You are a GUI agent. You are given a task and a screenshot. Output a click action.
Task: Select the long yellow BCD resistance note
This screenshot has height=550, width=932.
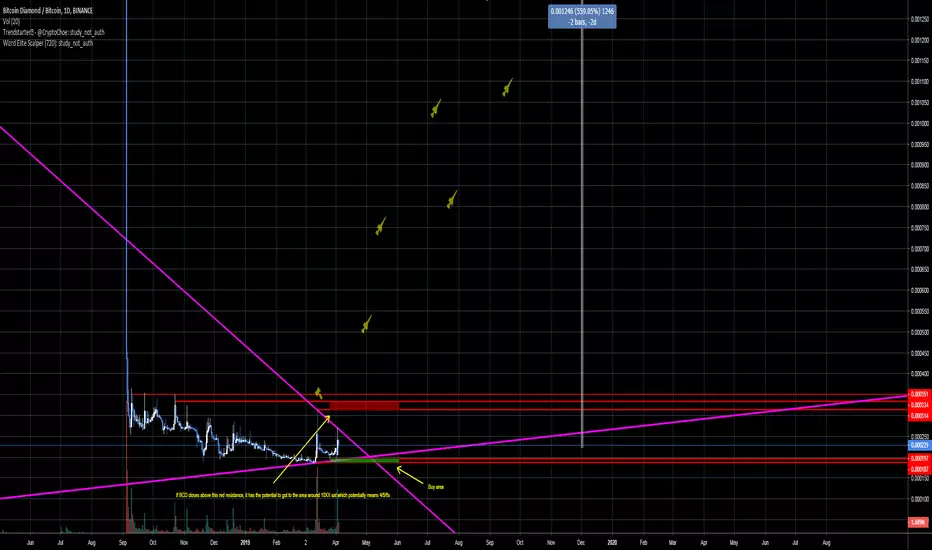(283, 495)
